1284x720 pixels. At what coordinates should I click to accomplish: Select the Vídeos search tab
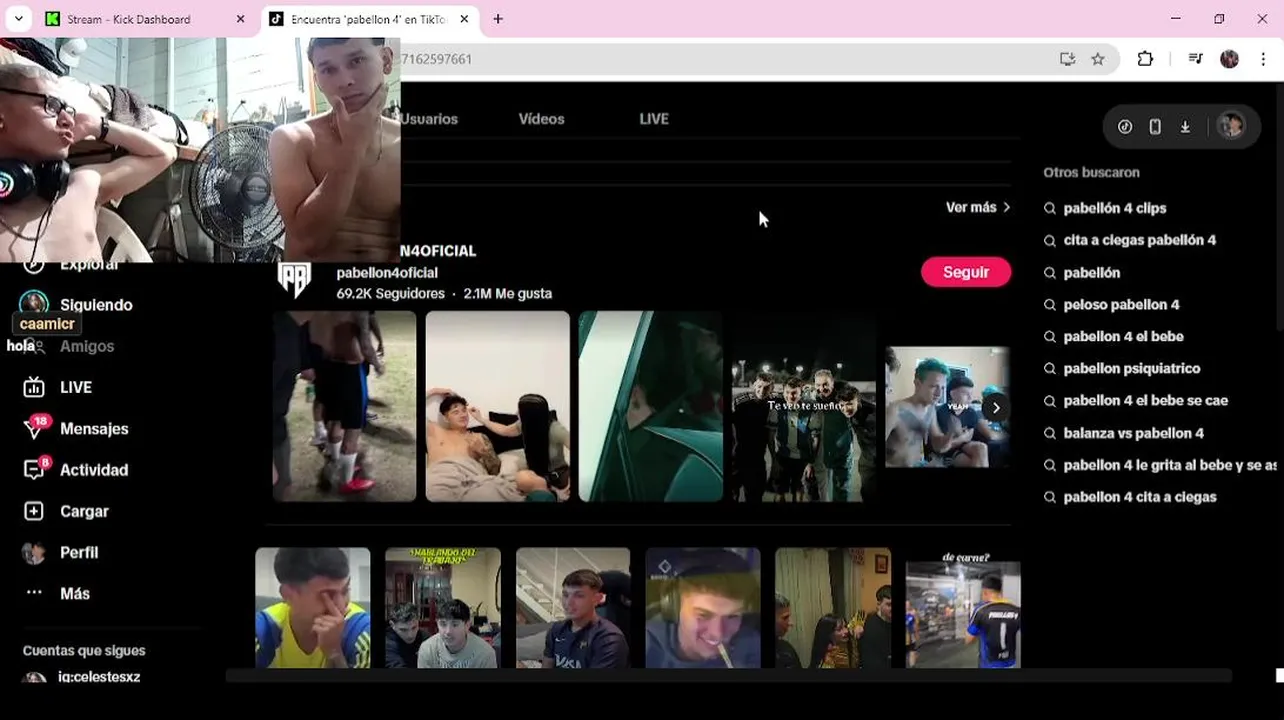point(541,118)
